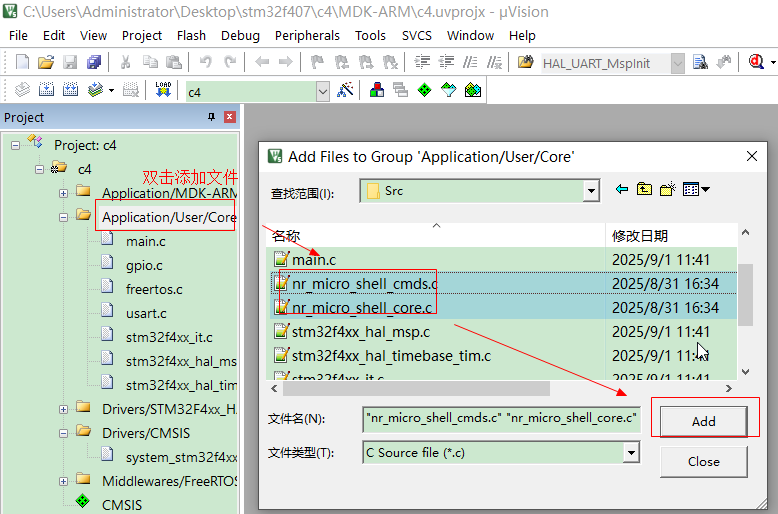Open the View menu dropdown in dialog
This screenshot has width=778, height=514.
point(696,189)
